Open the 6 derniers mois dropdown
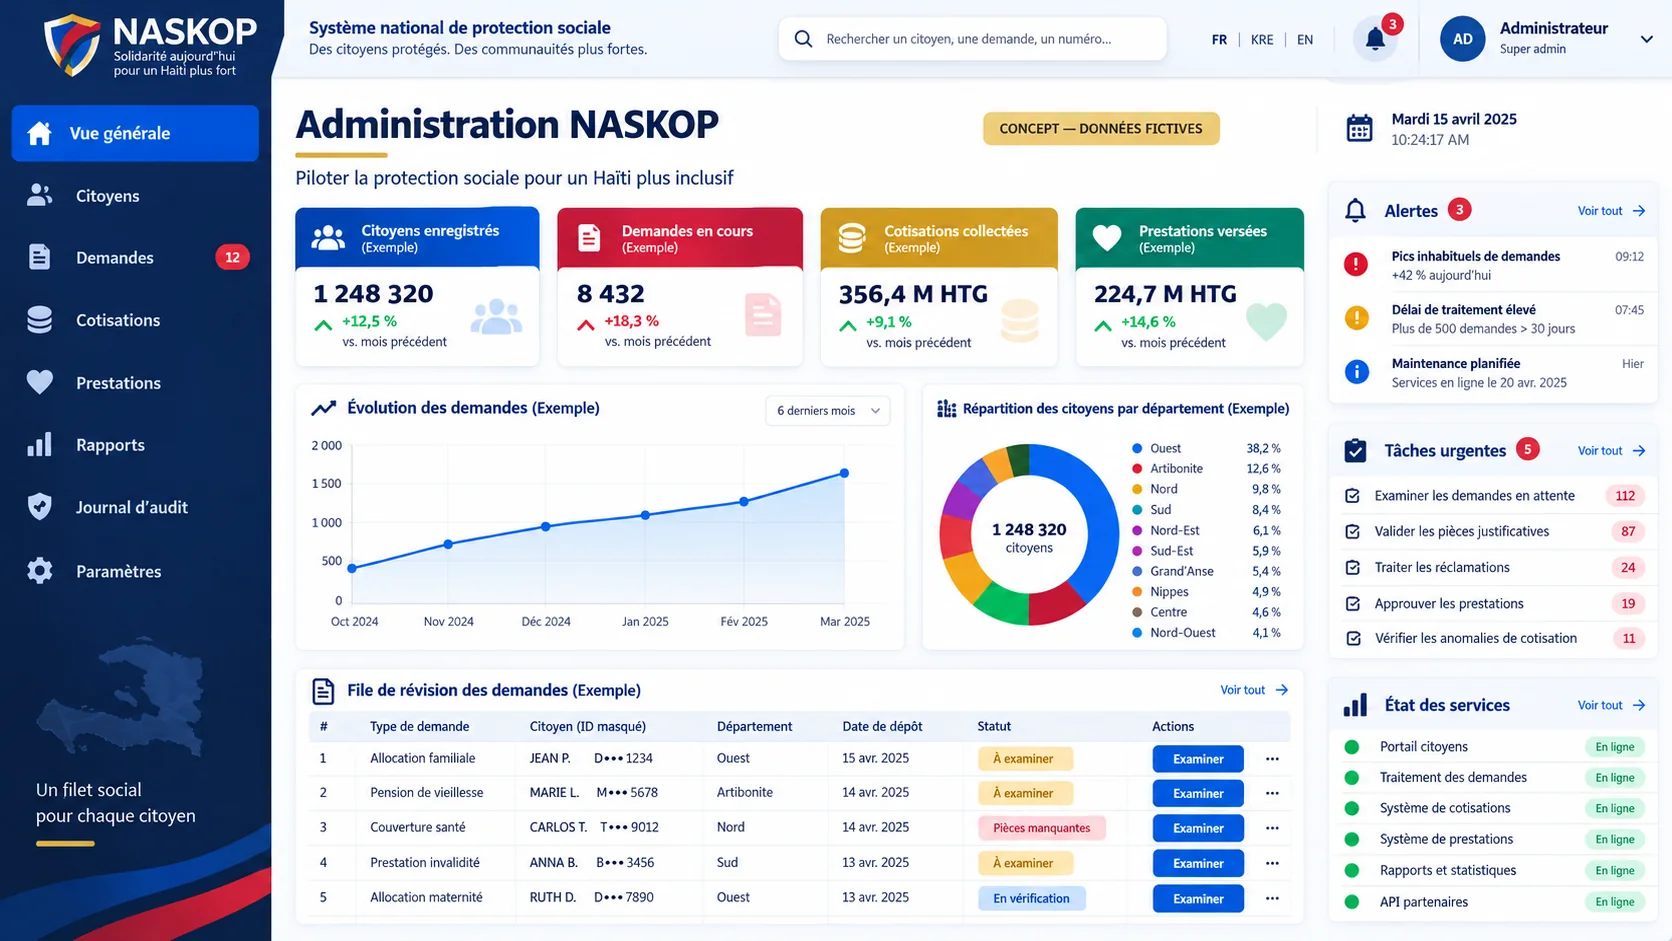Screen dimensions: 1672x941 coord(828,411)
